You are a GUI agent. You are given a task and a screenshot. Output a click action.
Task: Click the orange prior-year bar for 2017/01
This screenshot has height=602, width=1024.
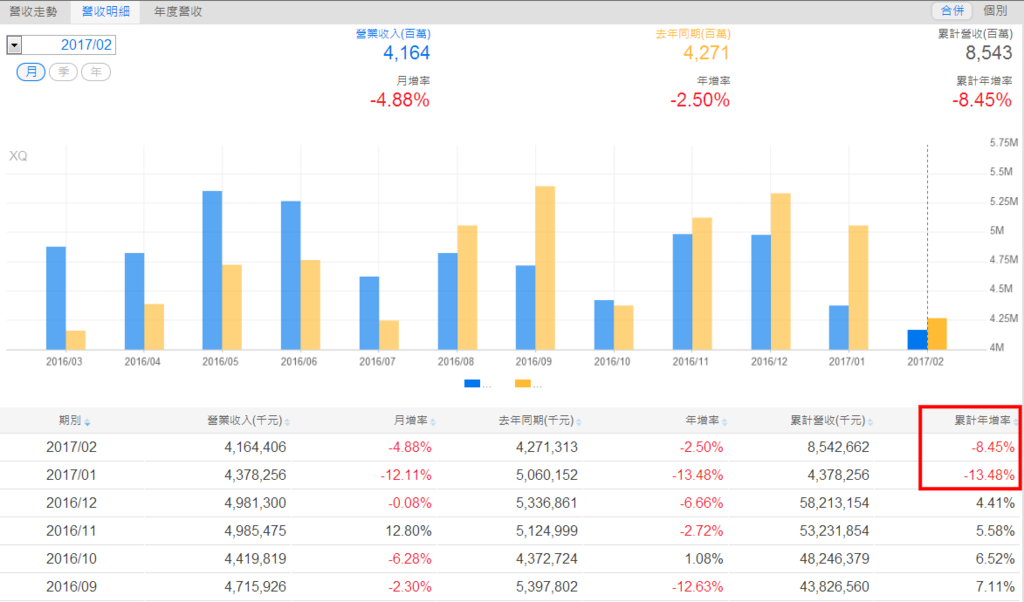(859, 287)
